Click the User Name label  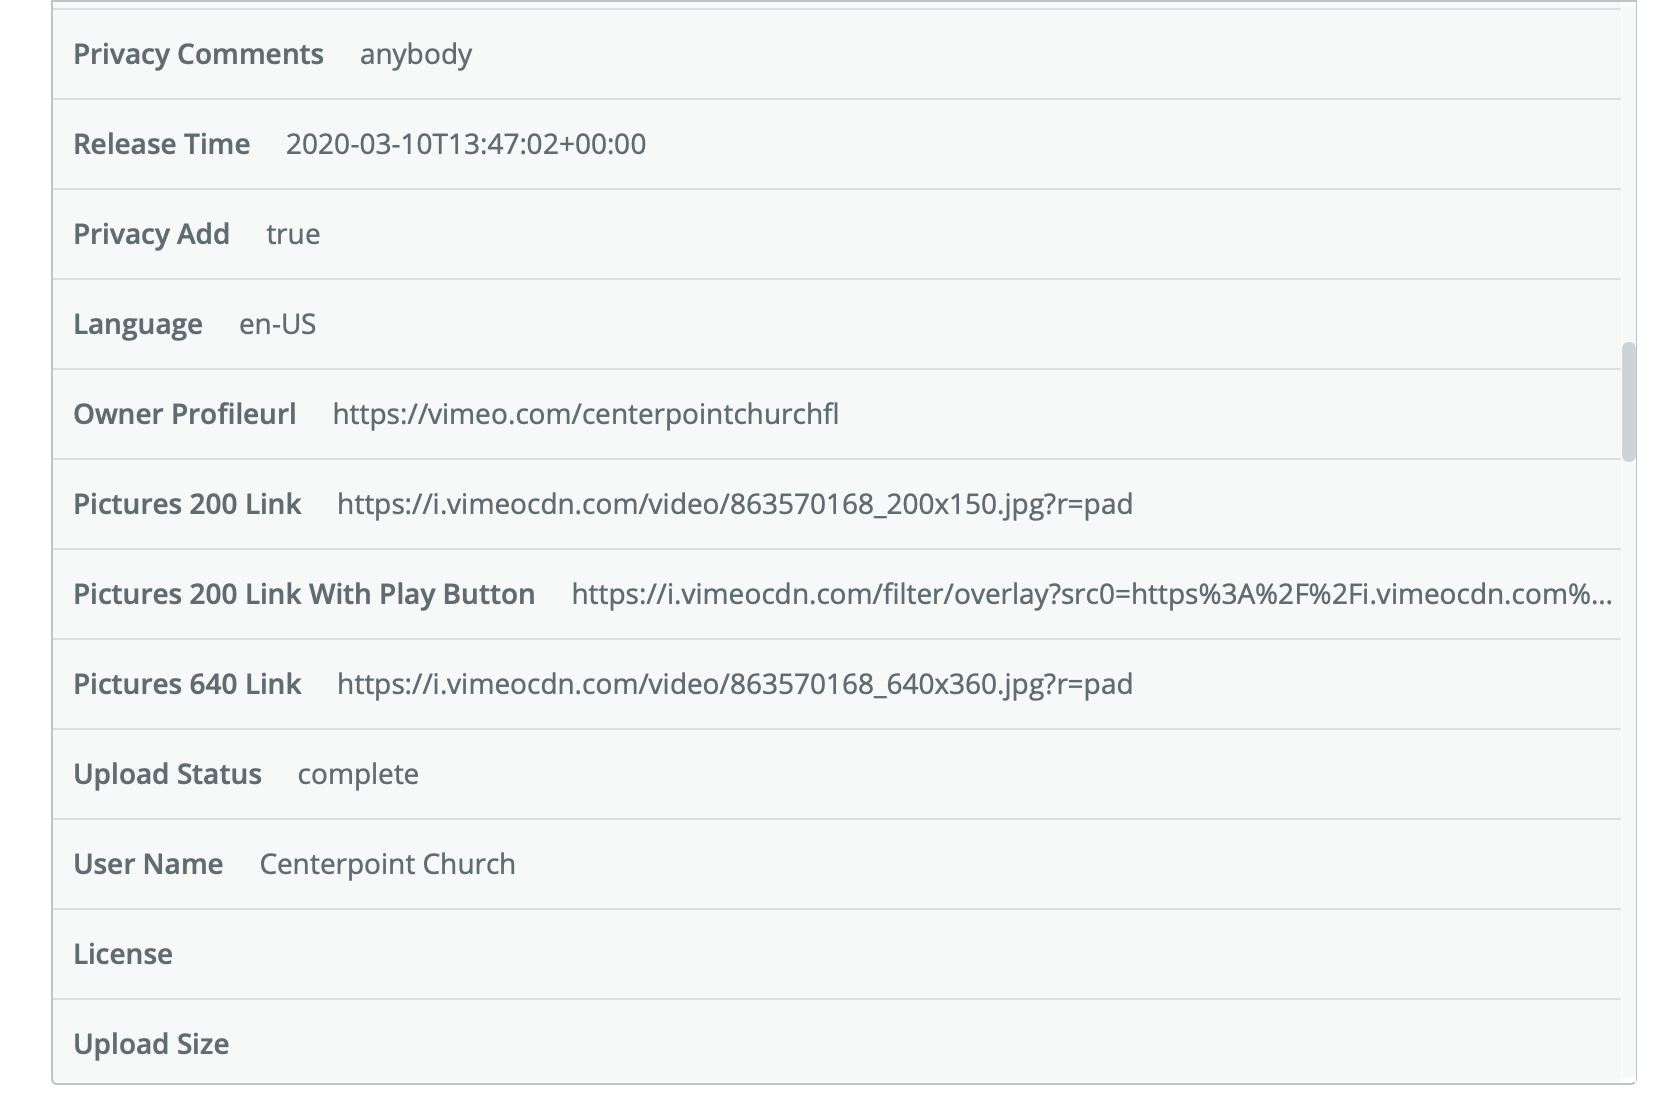coord(148,864)
